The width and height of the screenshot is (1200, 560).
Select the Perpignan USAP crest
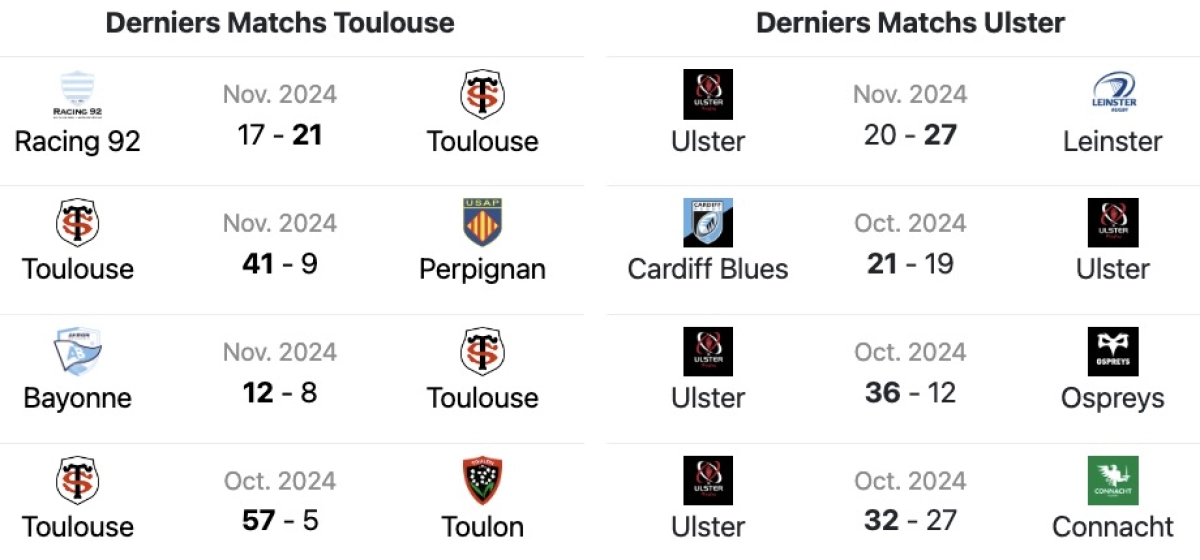click(483, 223)
